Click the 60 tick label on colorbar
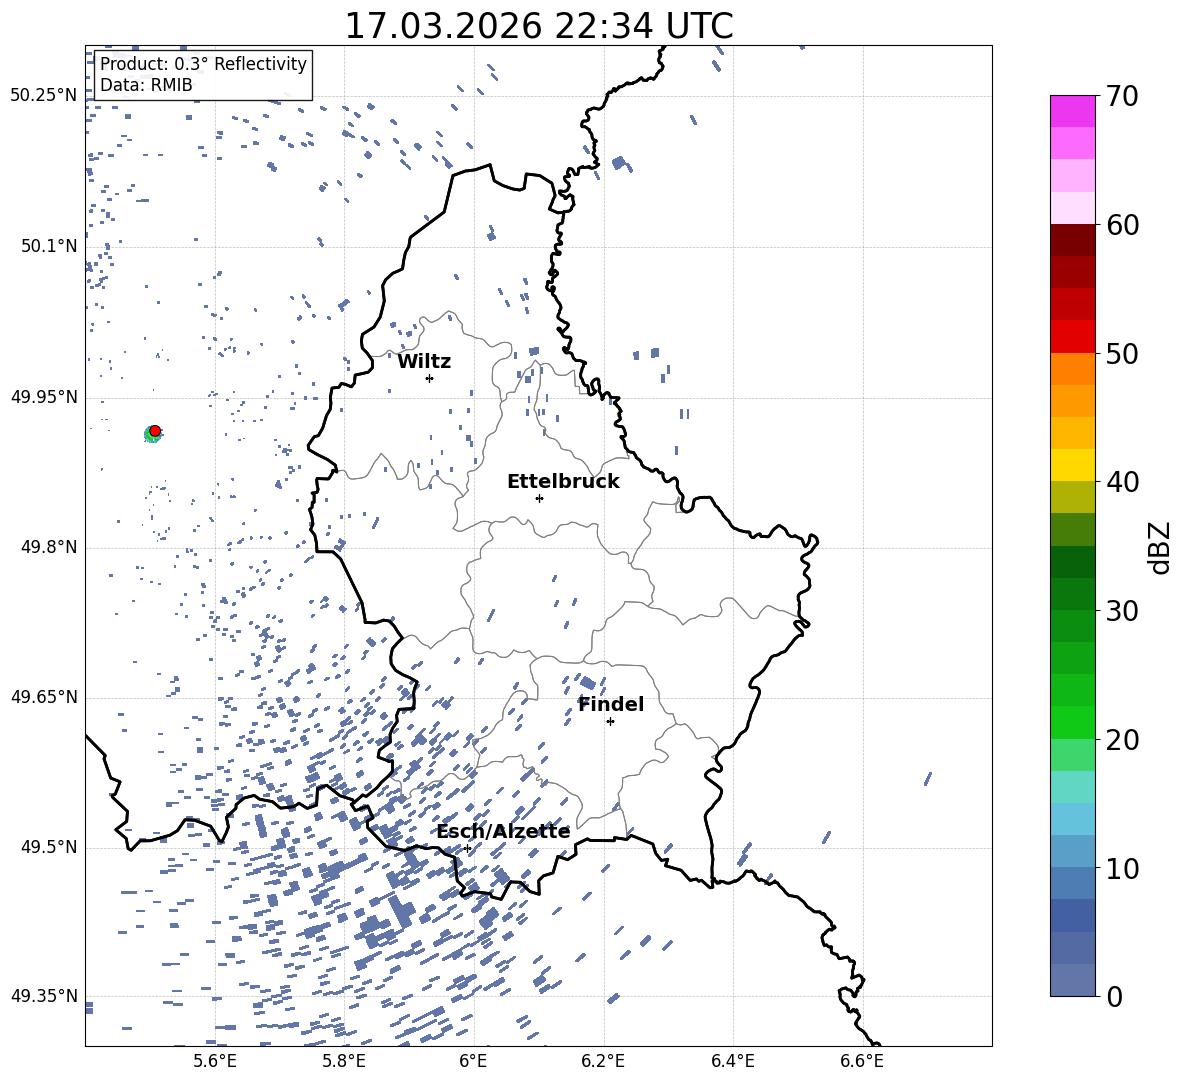The width and height of the screenshot is (1184, 1081). point(1122,225)
